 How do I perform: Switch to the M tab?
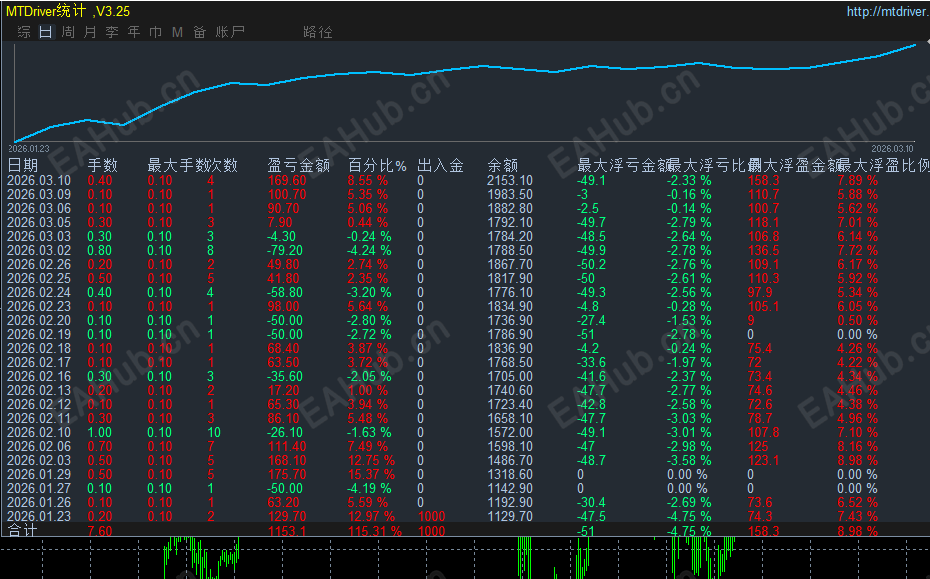[x=177, y=32]
